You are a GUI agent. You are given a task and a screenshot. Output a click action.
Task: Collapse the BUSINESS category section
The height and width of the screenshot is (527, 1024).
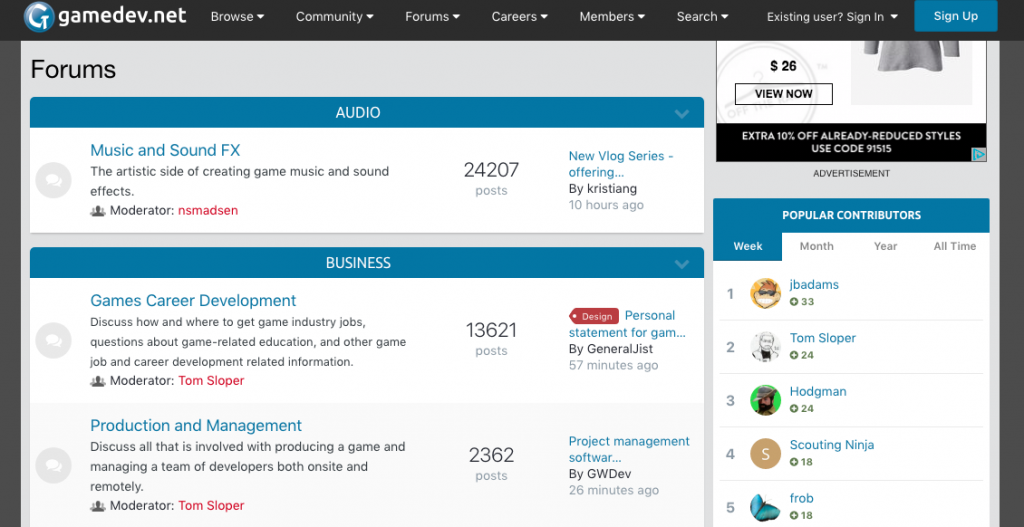[682, 264]
